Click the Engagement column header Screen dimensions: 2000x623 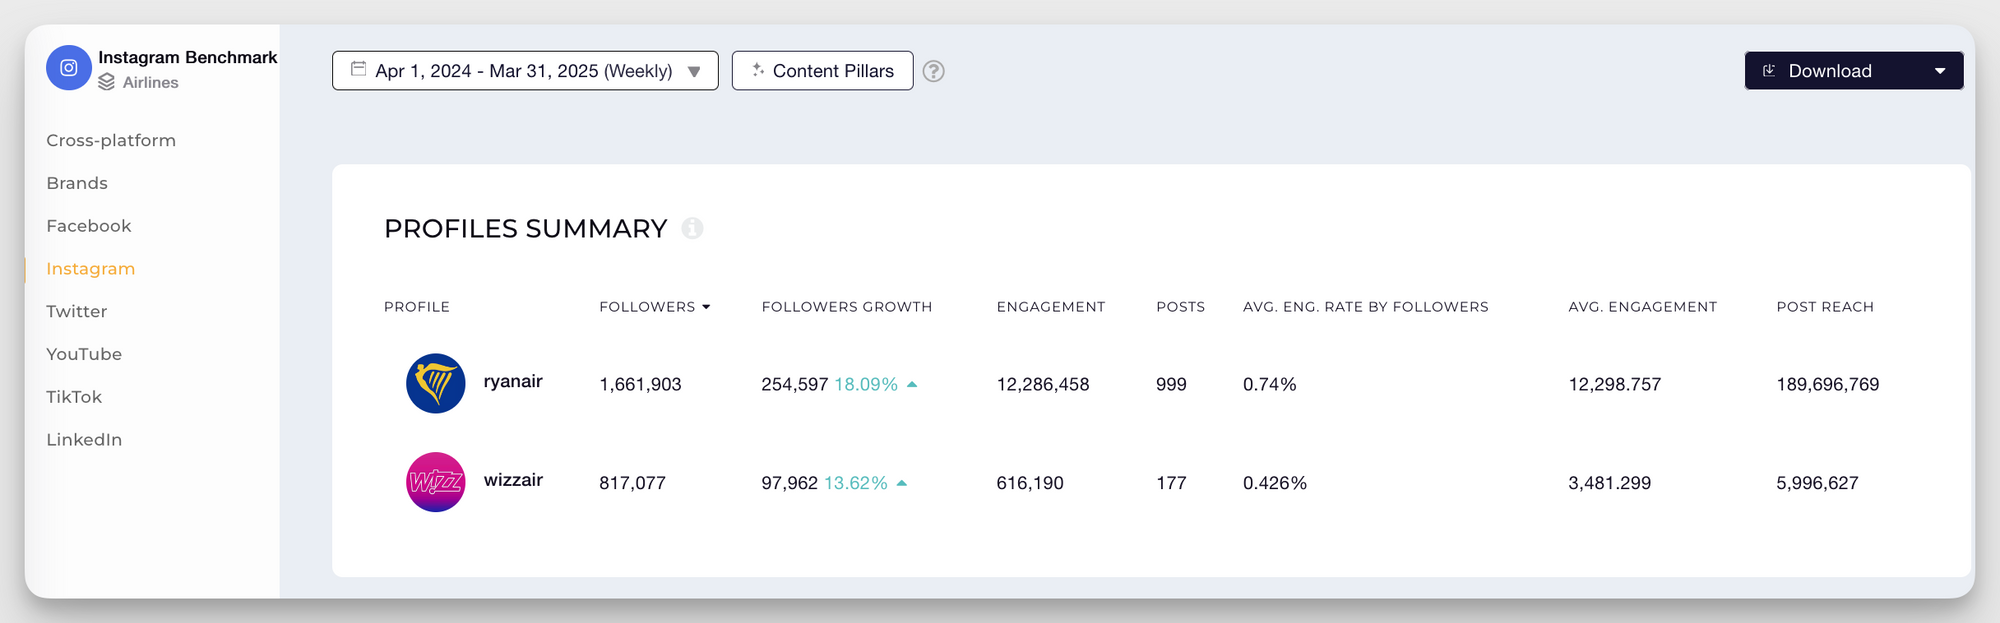coord(1051,307)
